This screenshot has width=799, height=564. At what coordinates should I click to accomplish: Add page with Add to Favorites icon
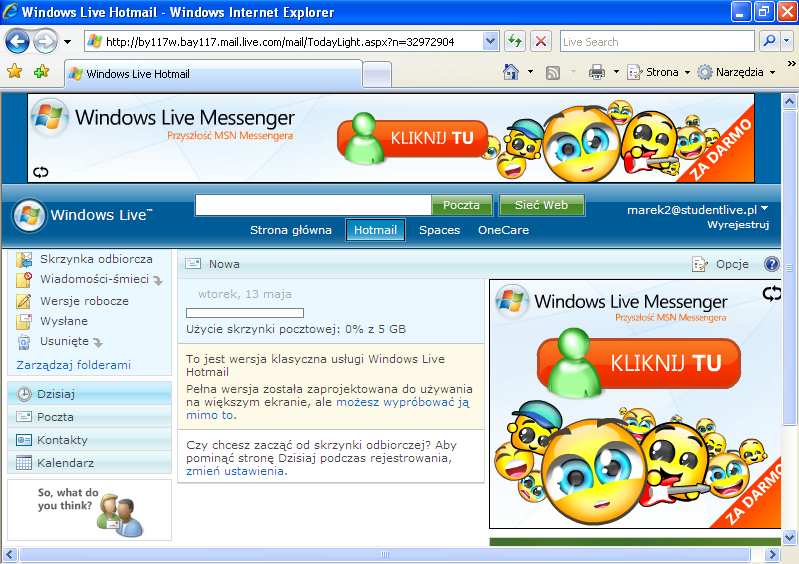[41, 71]
